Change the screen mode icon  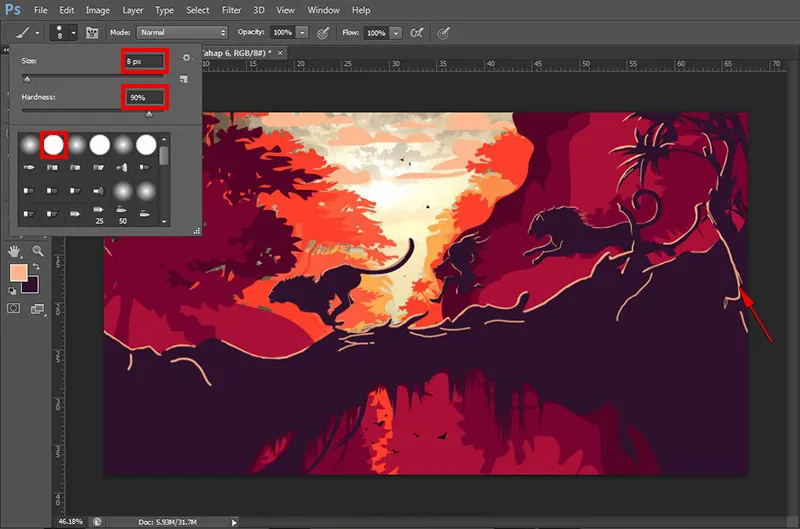coord(38,309)
